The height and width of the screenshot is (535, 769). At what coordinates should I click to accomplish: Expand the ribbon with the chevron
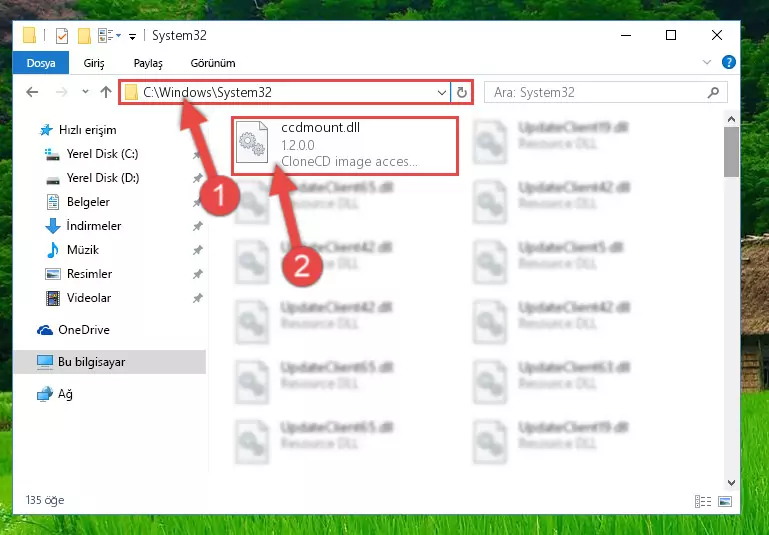pos(707,62)
